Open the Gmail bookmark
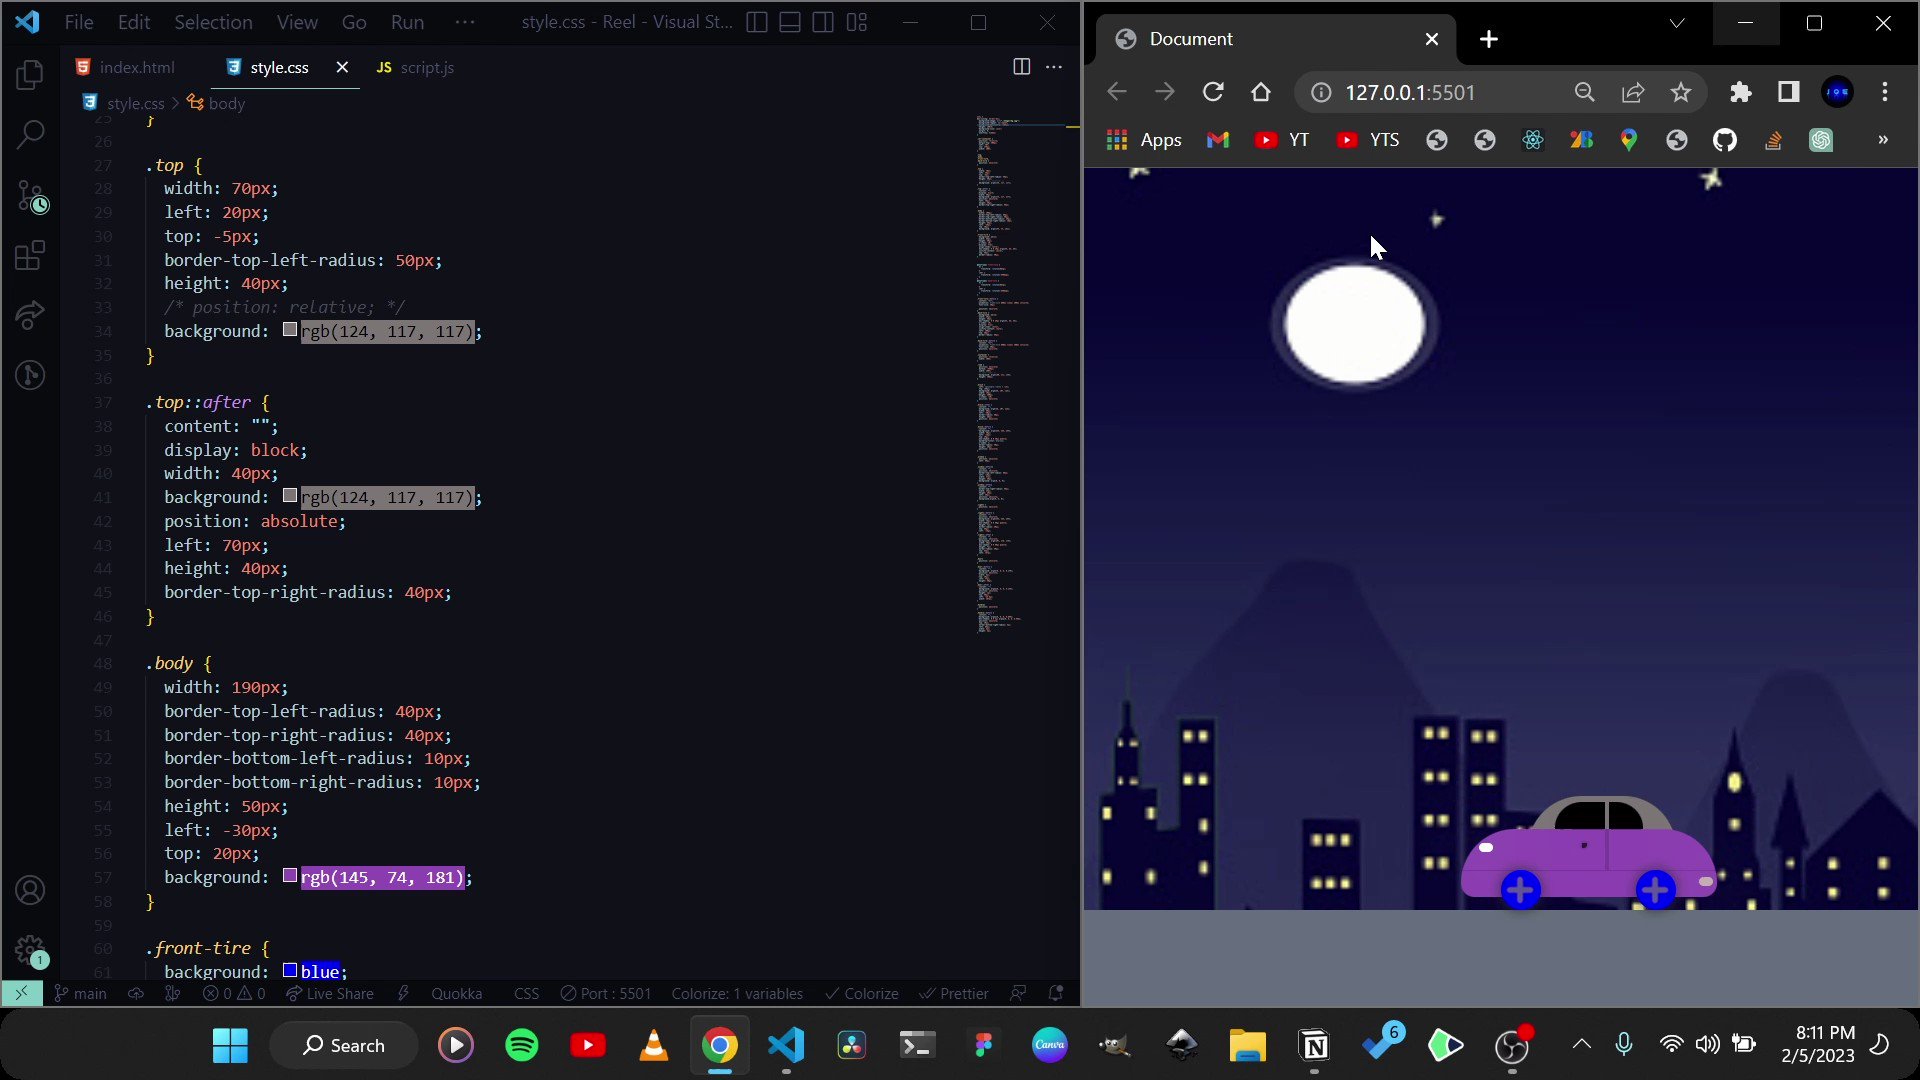Screen dimensions: 1920x1080 (1217, 140)
